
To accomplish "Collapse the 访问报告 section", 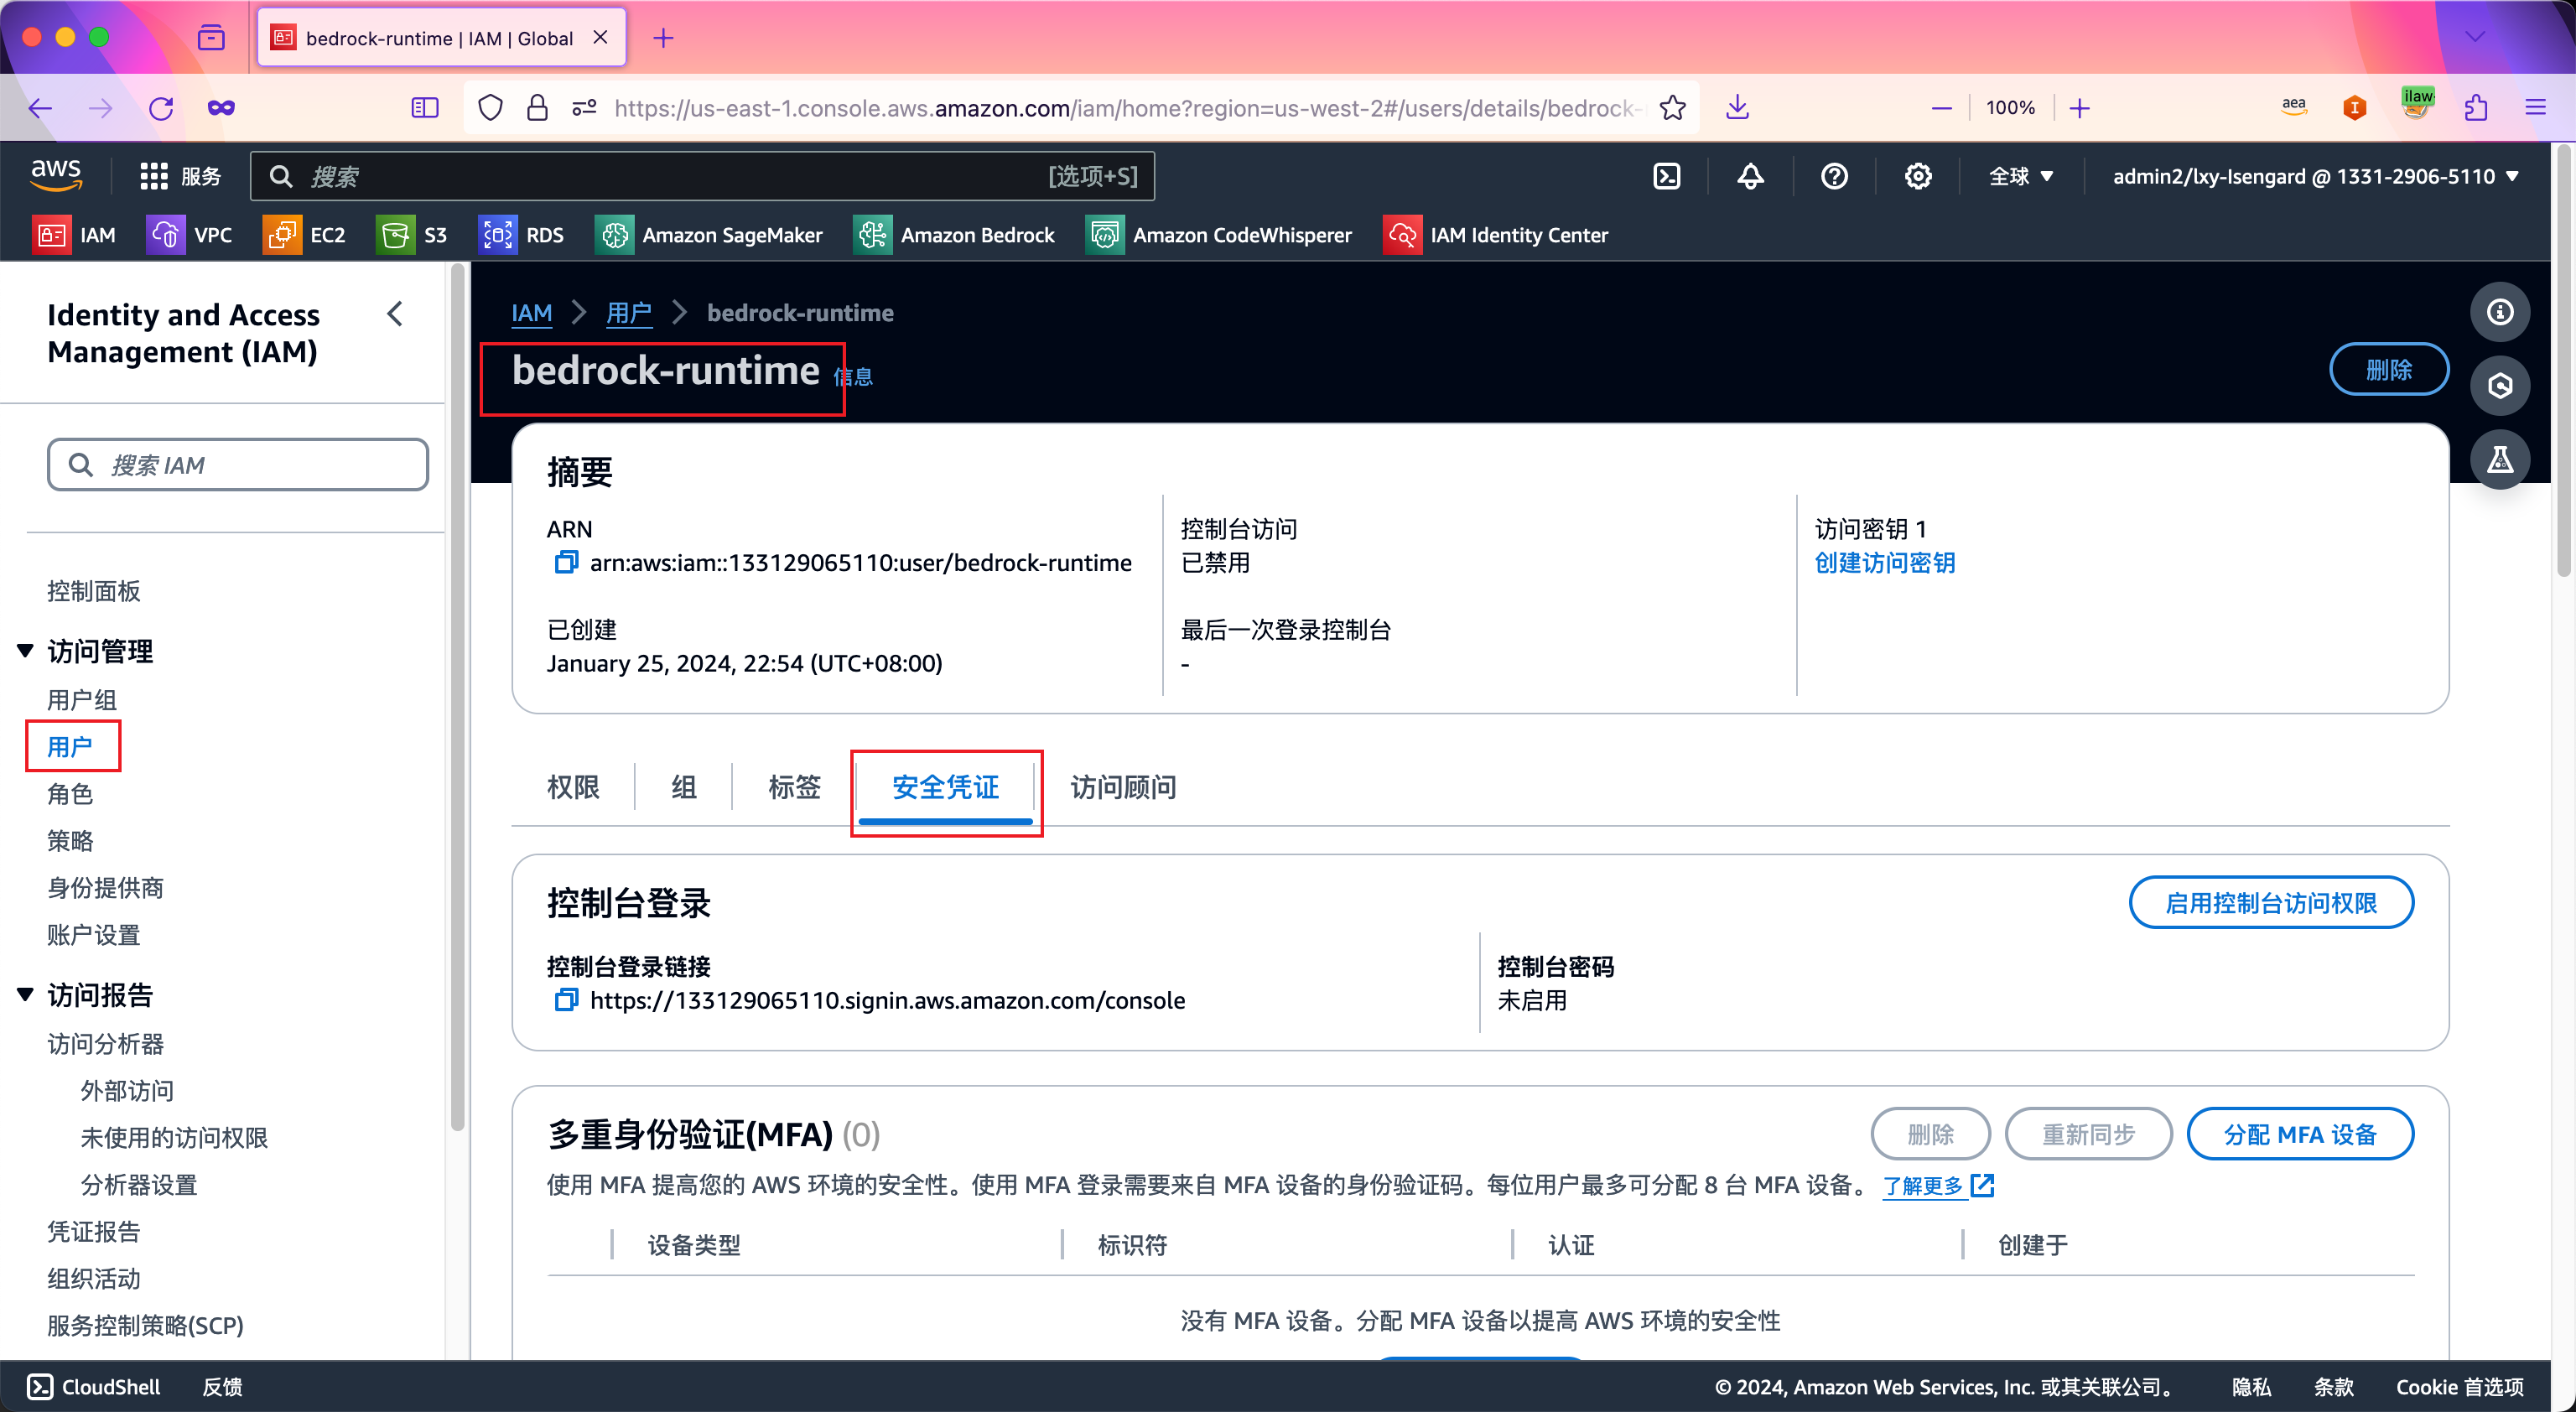I will tap(25, 993).
